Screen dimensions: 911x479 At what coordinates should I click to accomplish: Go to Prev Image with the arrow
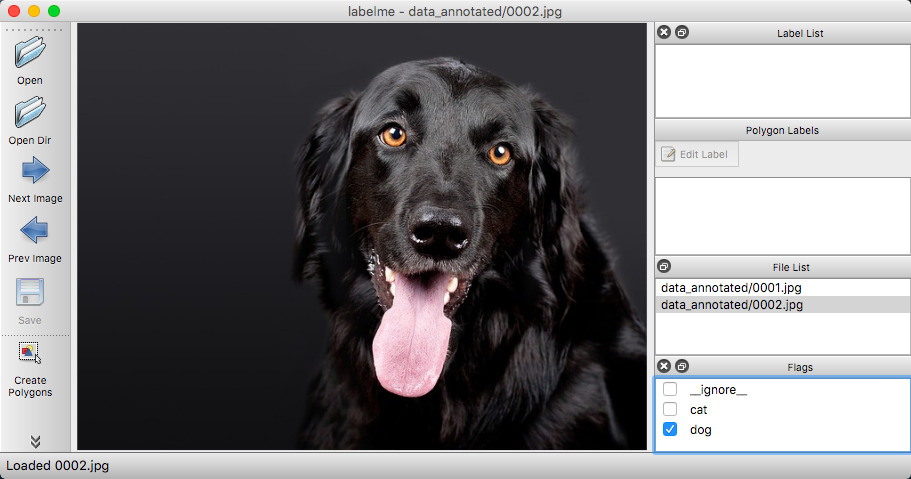click(34, 231)
